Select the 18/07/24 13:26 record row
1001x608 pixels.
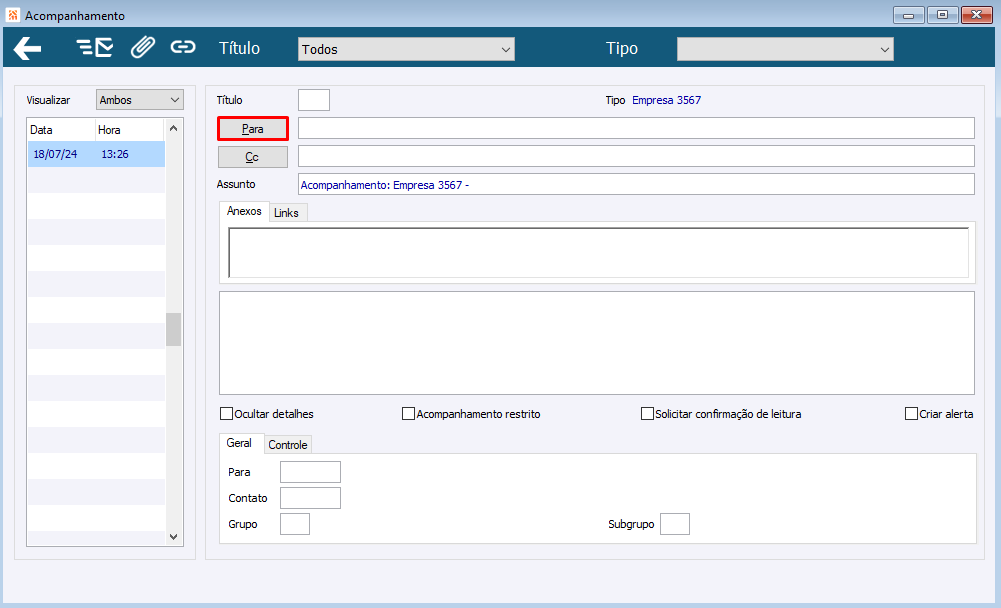[96, 154]
